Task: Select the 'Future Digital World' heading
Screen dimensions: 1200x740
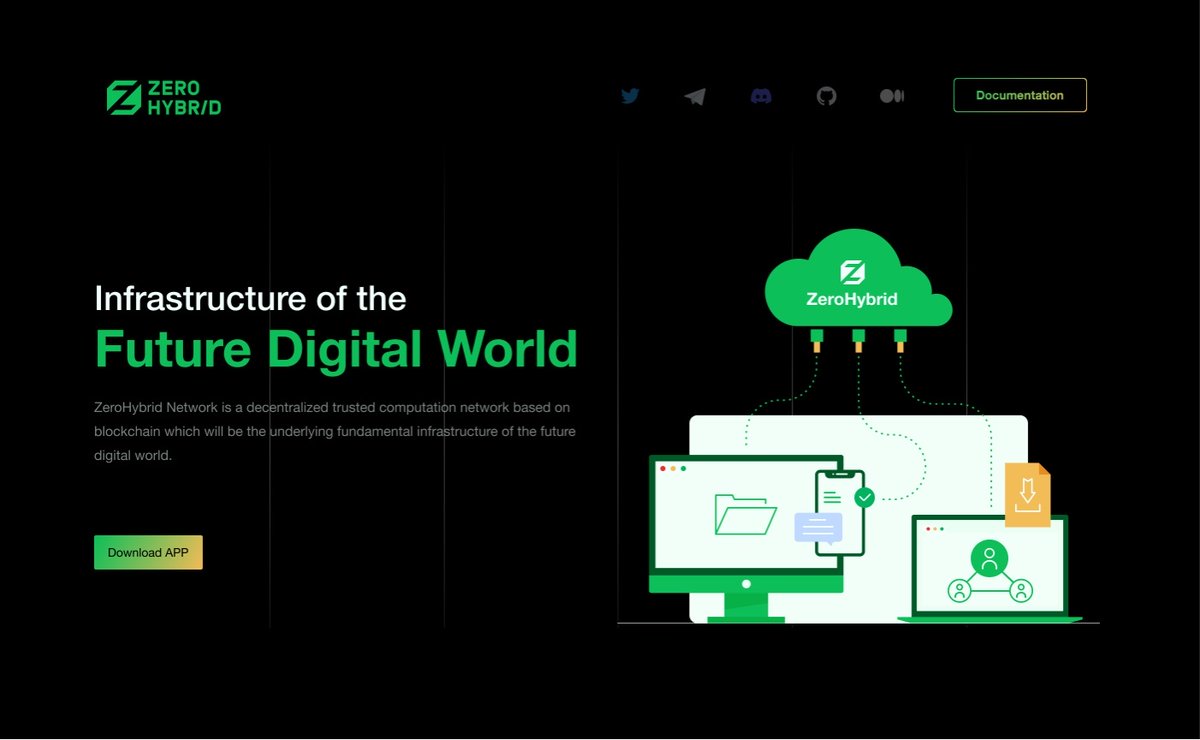Action: [336, 349]
